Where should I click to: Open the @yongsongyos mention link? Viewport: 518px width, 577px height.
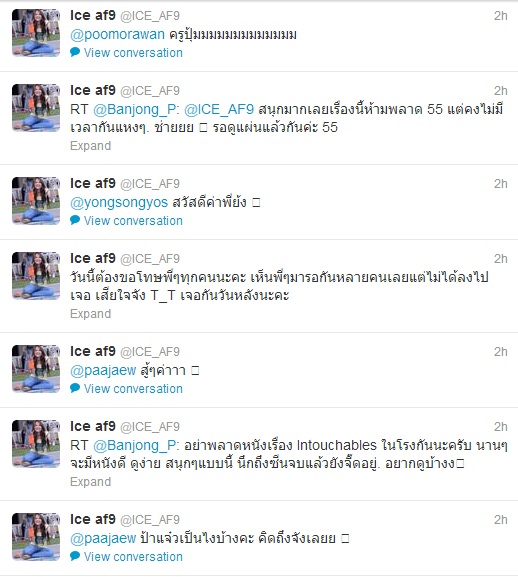click(119, 203)
